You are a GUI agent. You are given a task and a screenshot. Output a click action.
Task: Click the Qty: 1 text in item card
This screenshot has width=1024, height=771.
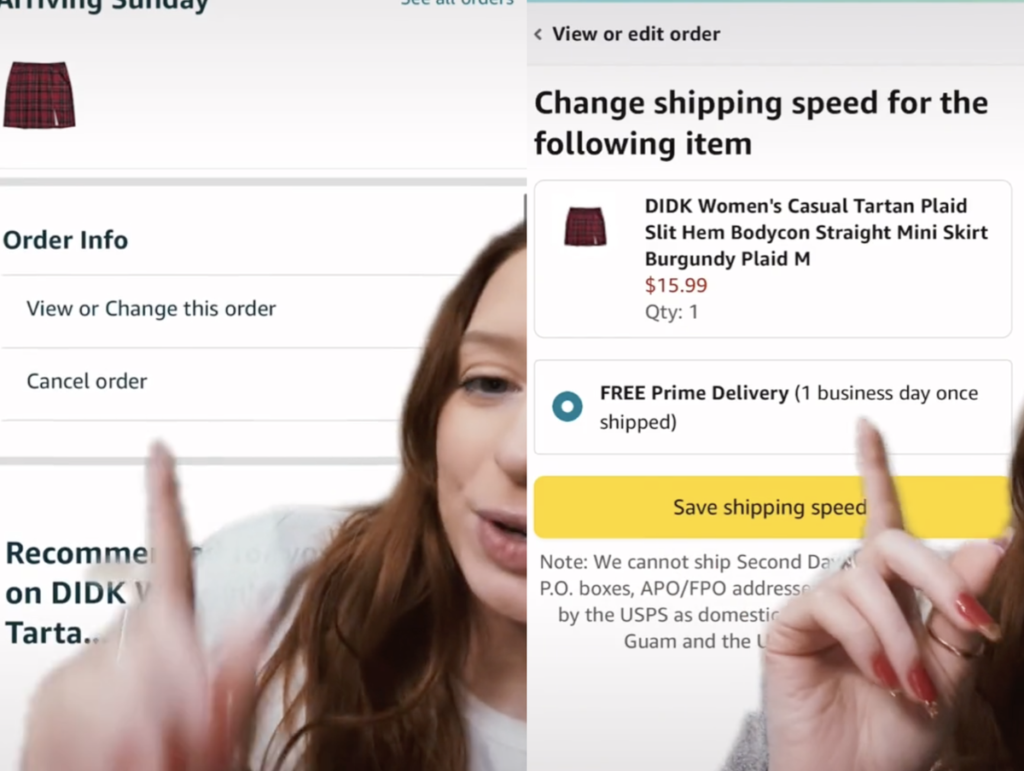(671, 312)
